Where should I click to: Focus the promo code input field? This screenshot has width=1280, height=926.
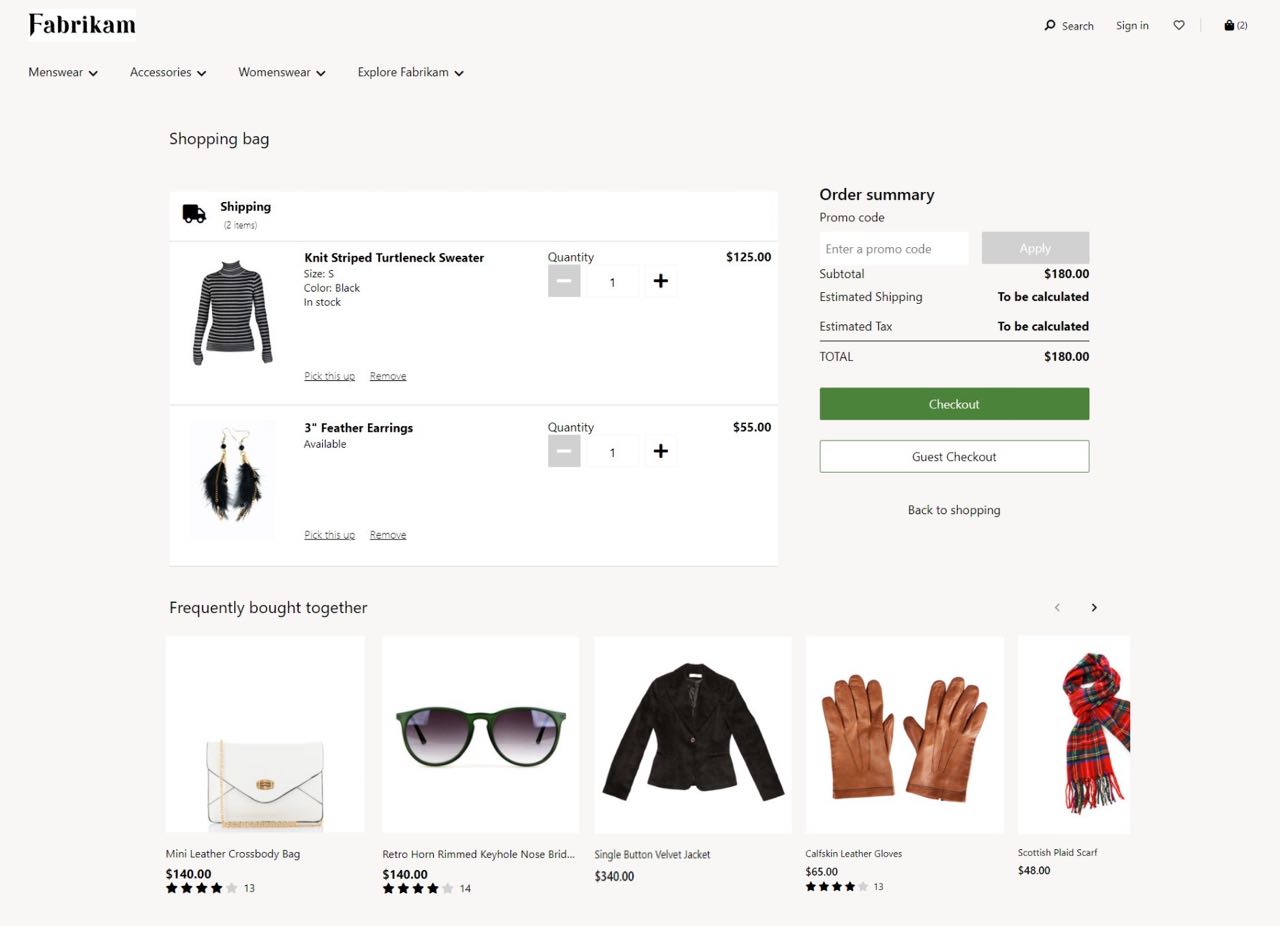coord(894,249)
